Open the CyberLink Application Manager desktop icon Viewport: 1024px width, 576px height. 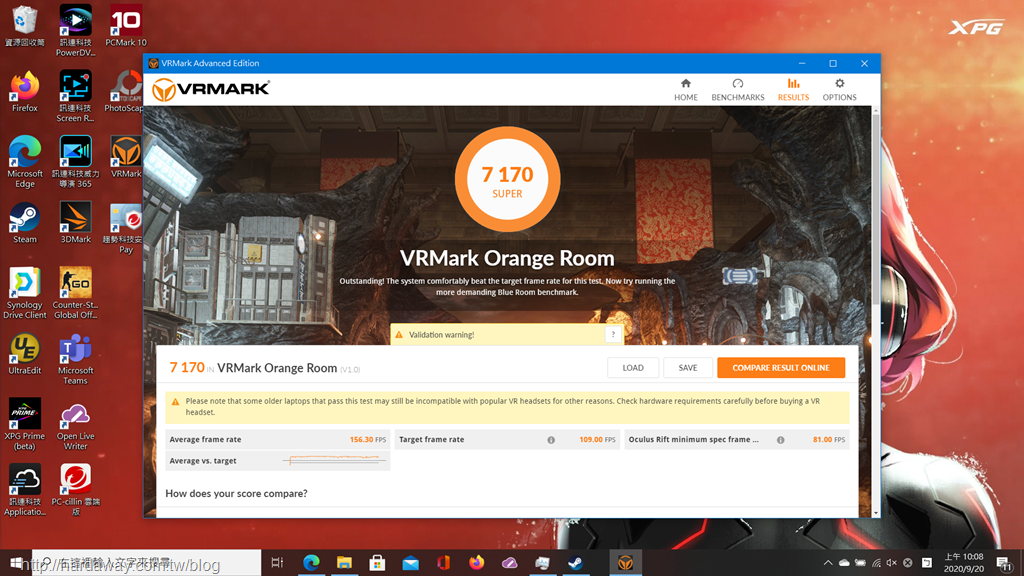[24, 490]
